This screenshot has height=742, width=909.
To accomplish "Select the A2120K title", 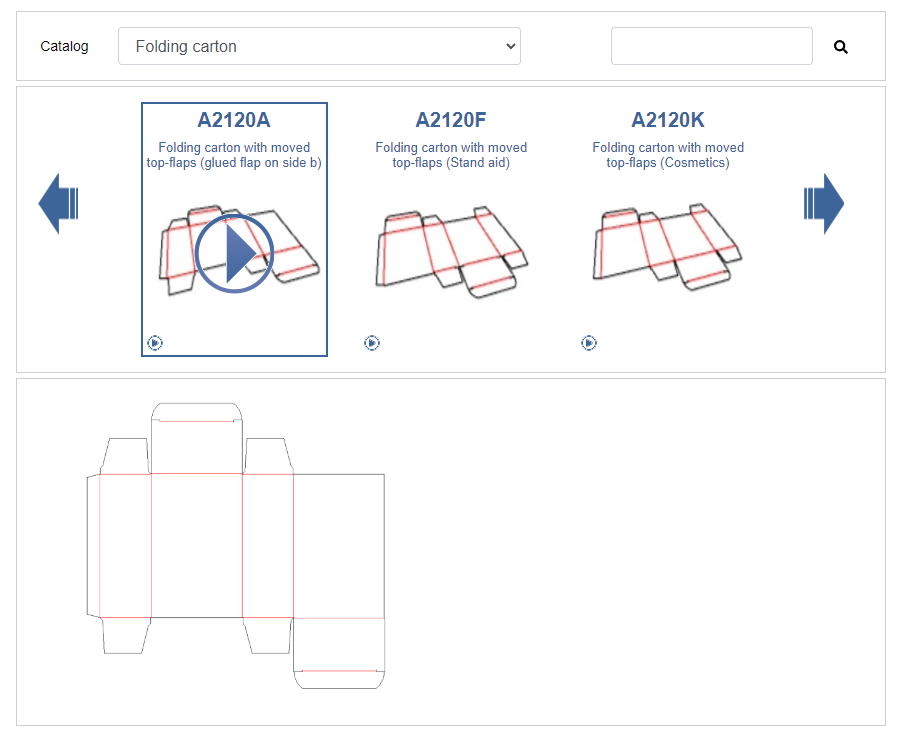I will [x=668, y=120].
